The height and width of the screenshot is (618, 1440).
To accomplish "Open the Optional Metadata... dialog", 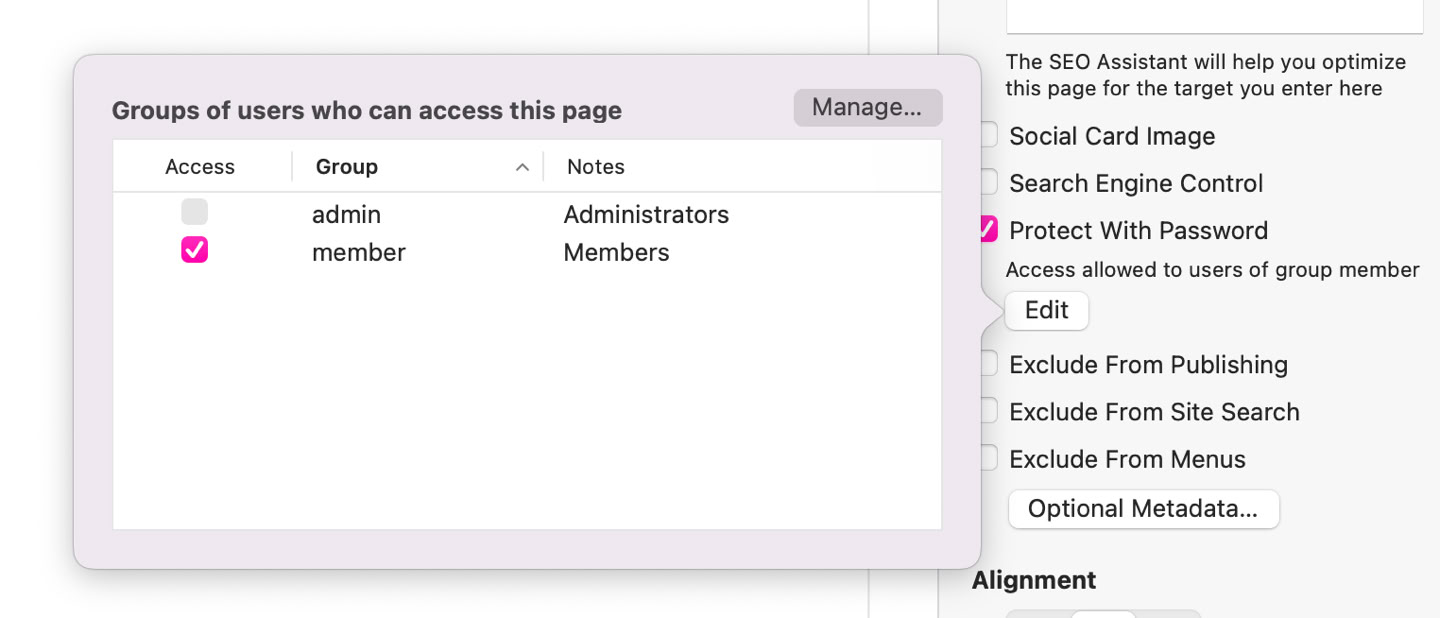I will (x=1143, y=509).
